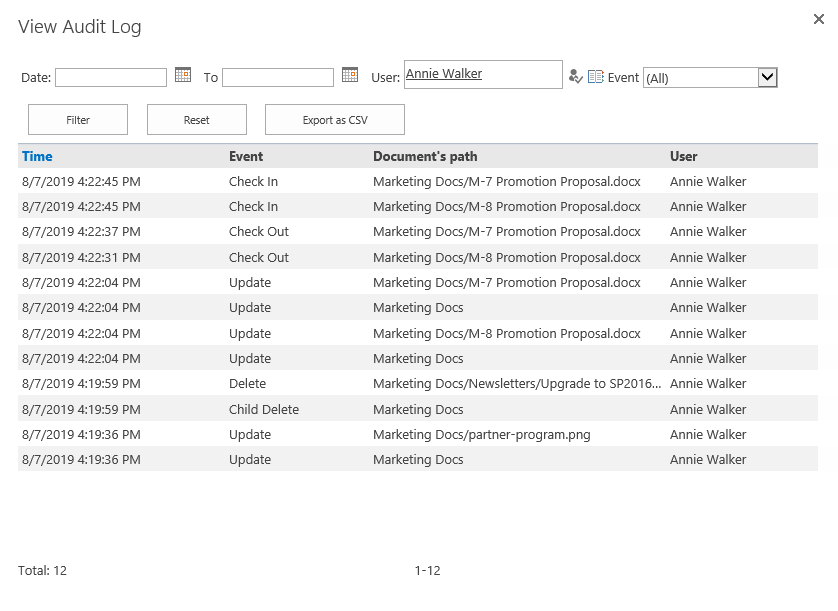Click the User column header
Image resolution: width=838 pixels, height=611 pixels.
(x=684, y=156)
